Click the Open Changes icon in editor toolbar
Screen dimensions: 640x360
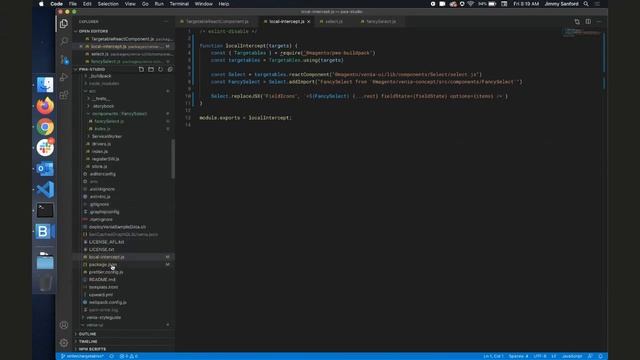577,22
